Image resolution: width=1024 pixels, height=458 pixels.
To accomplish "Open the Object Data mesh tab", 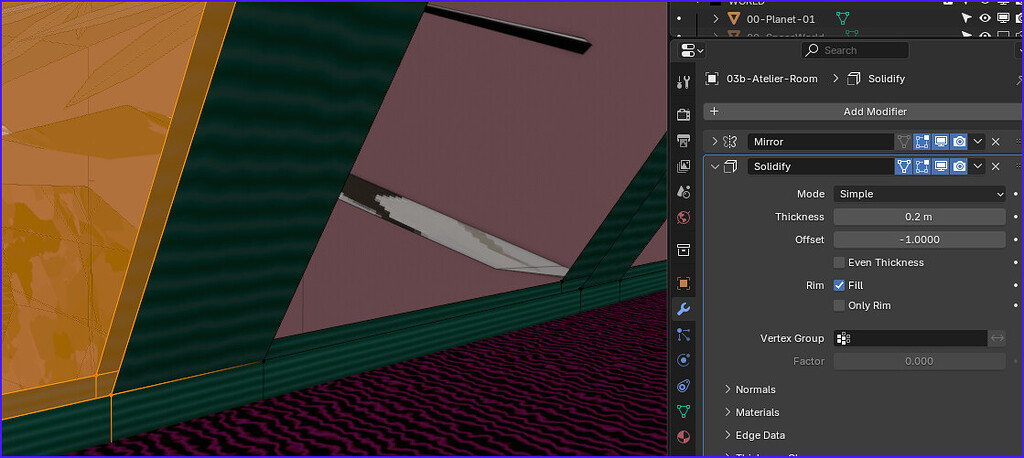I will pos(683,411).
